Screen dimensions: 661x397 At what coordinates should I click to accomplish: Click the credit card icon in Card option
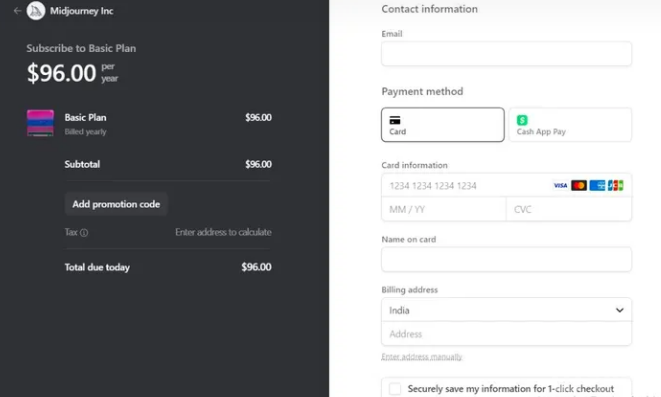click(x=395, y=121)
